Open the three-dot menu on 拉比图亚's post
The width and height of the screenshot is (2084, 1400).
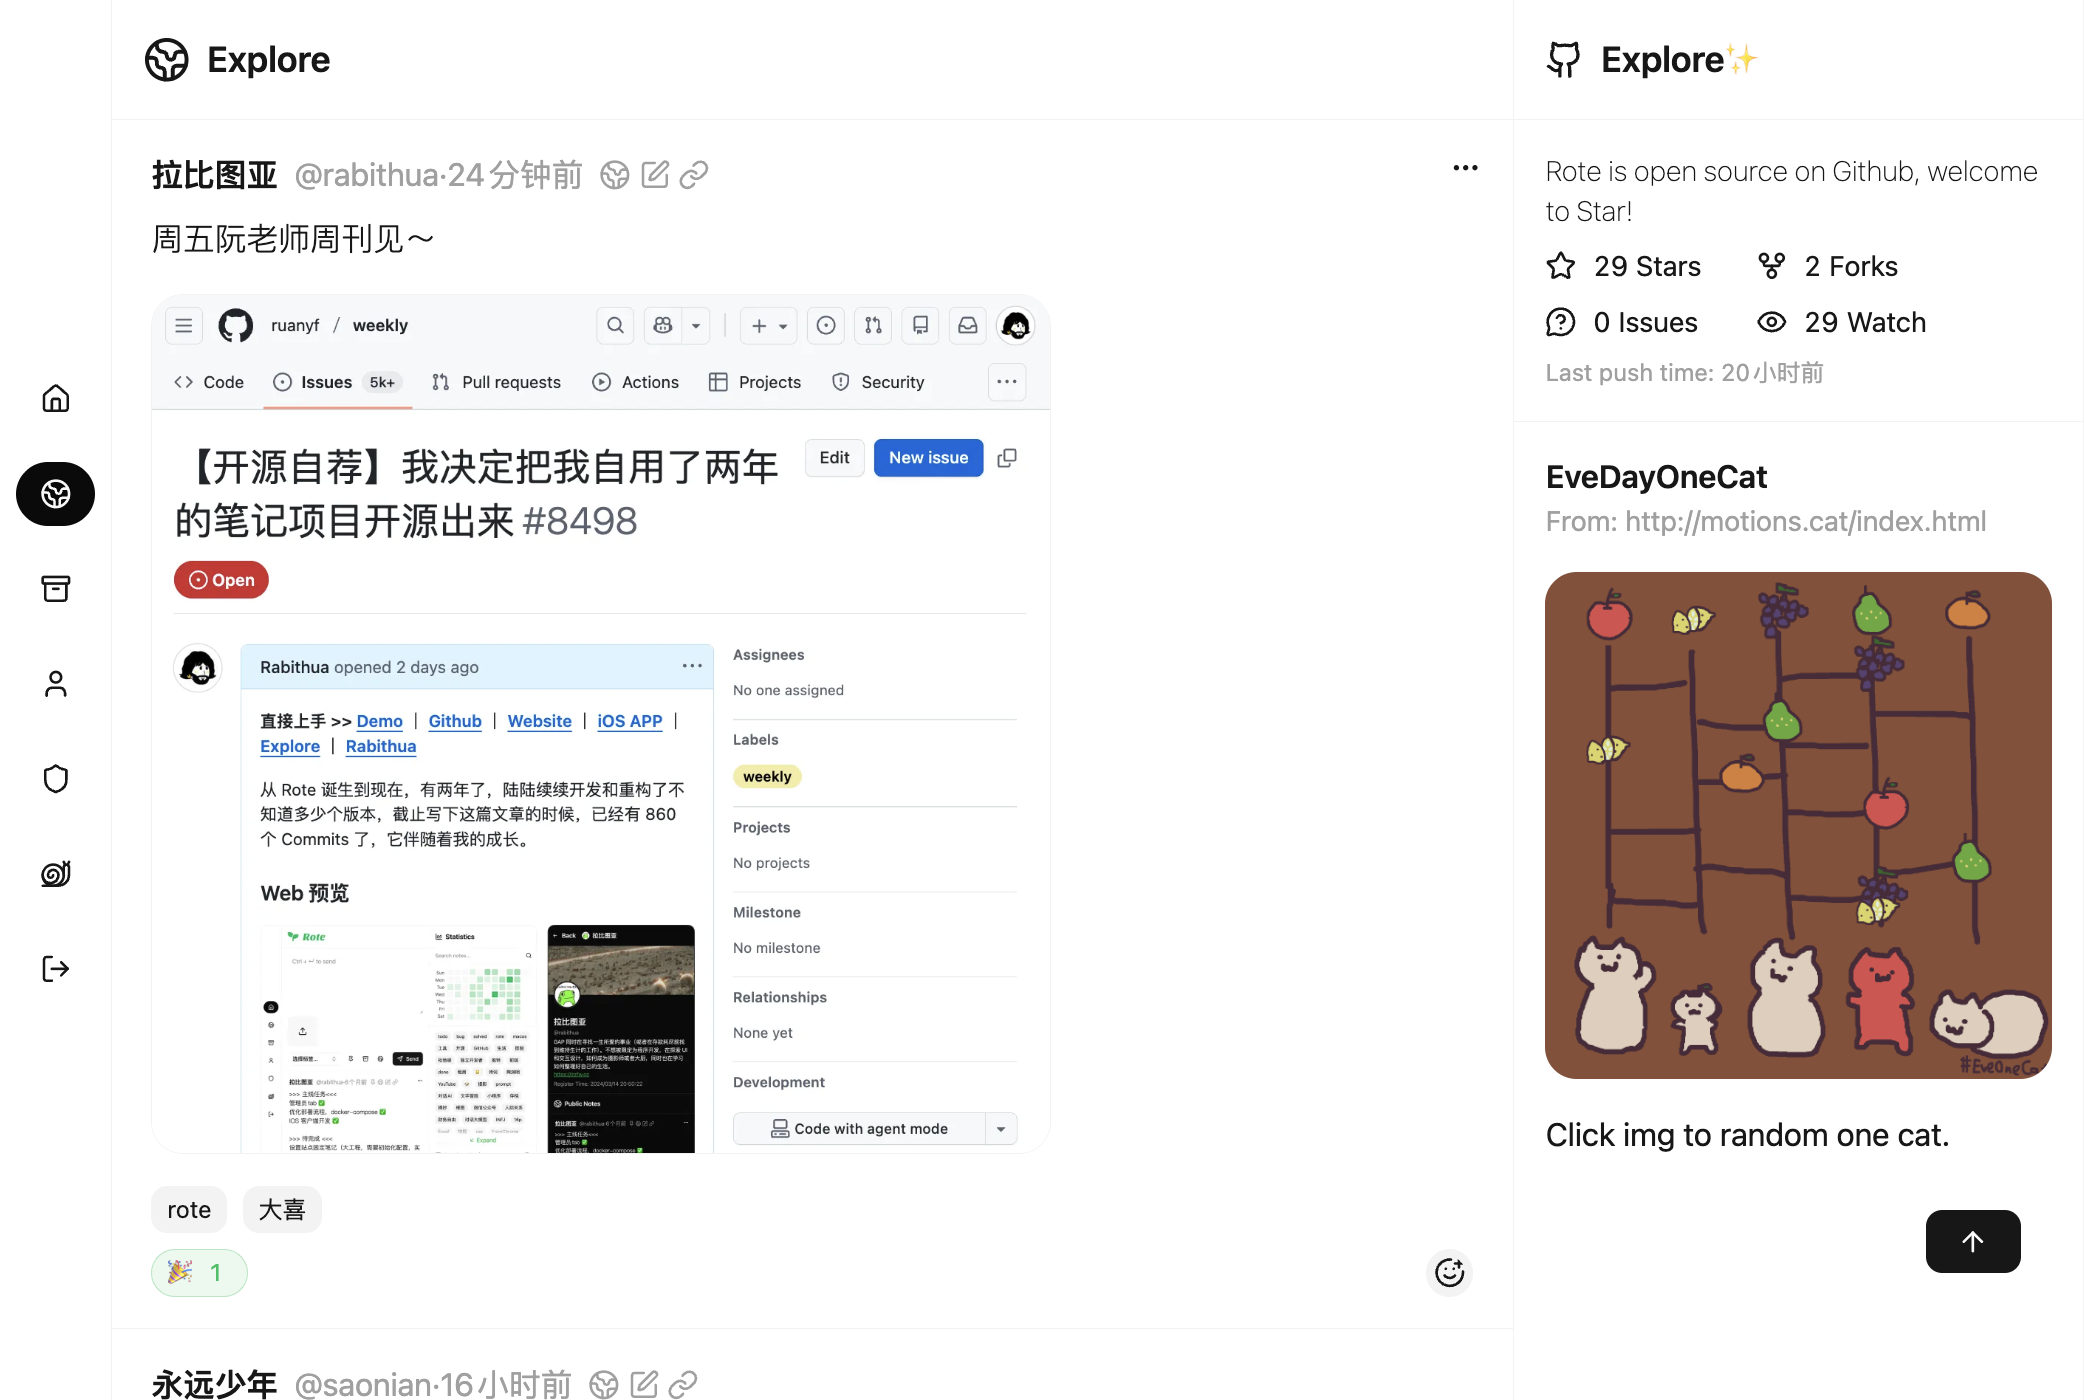point(1464,167)
